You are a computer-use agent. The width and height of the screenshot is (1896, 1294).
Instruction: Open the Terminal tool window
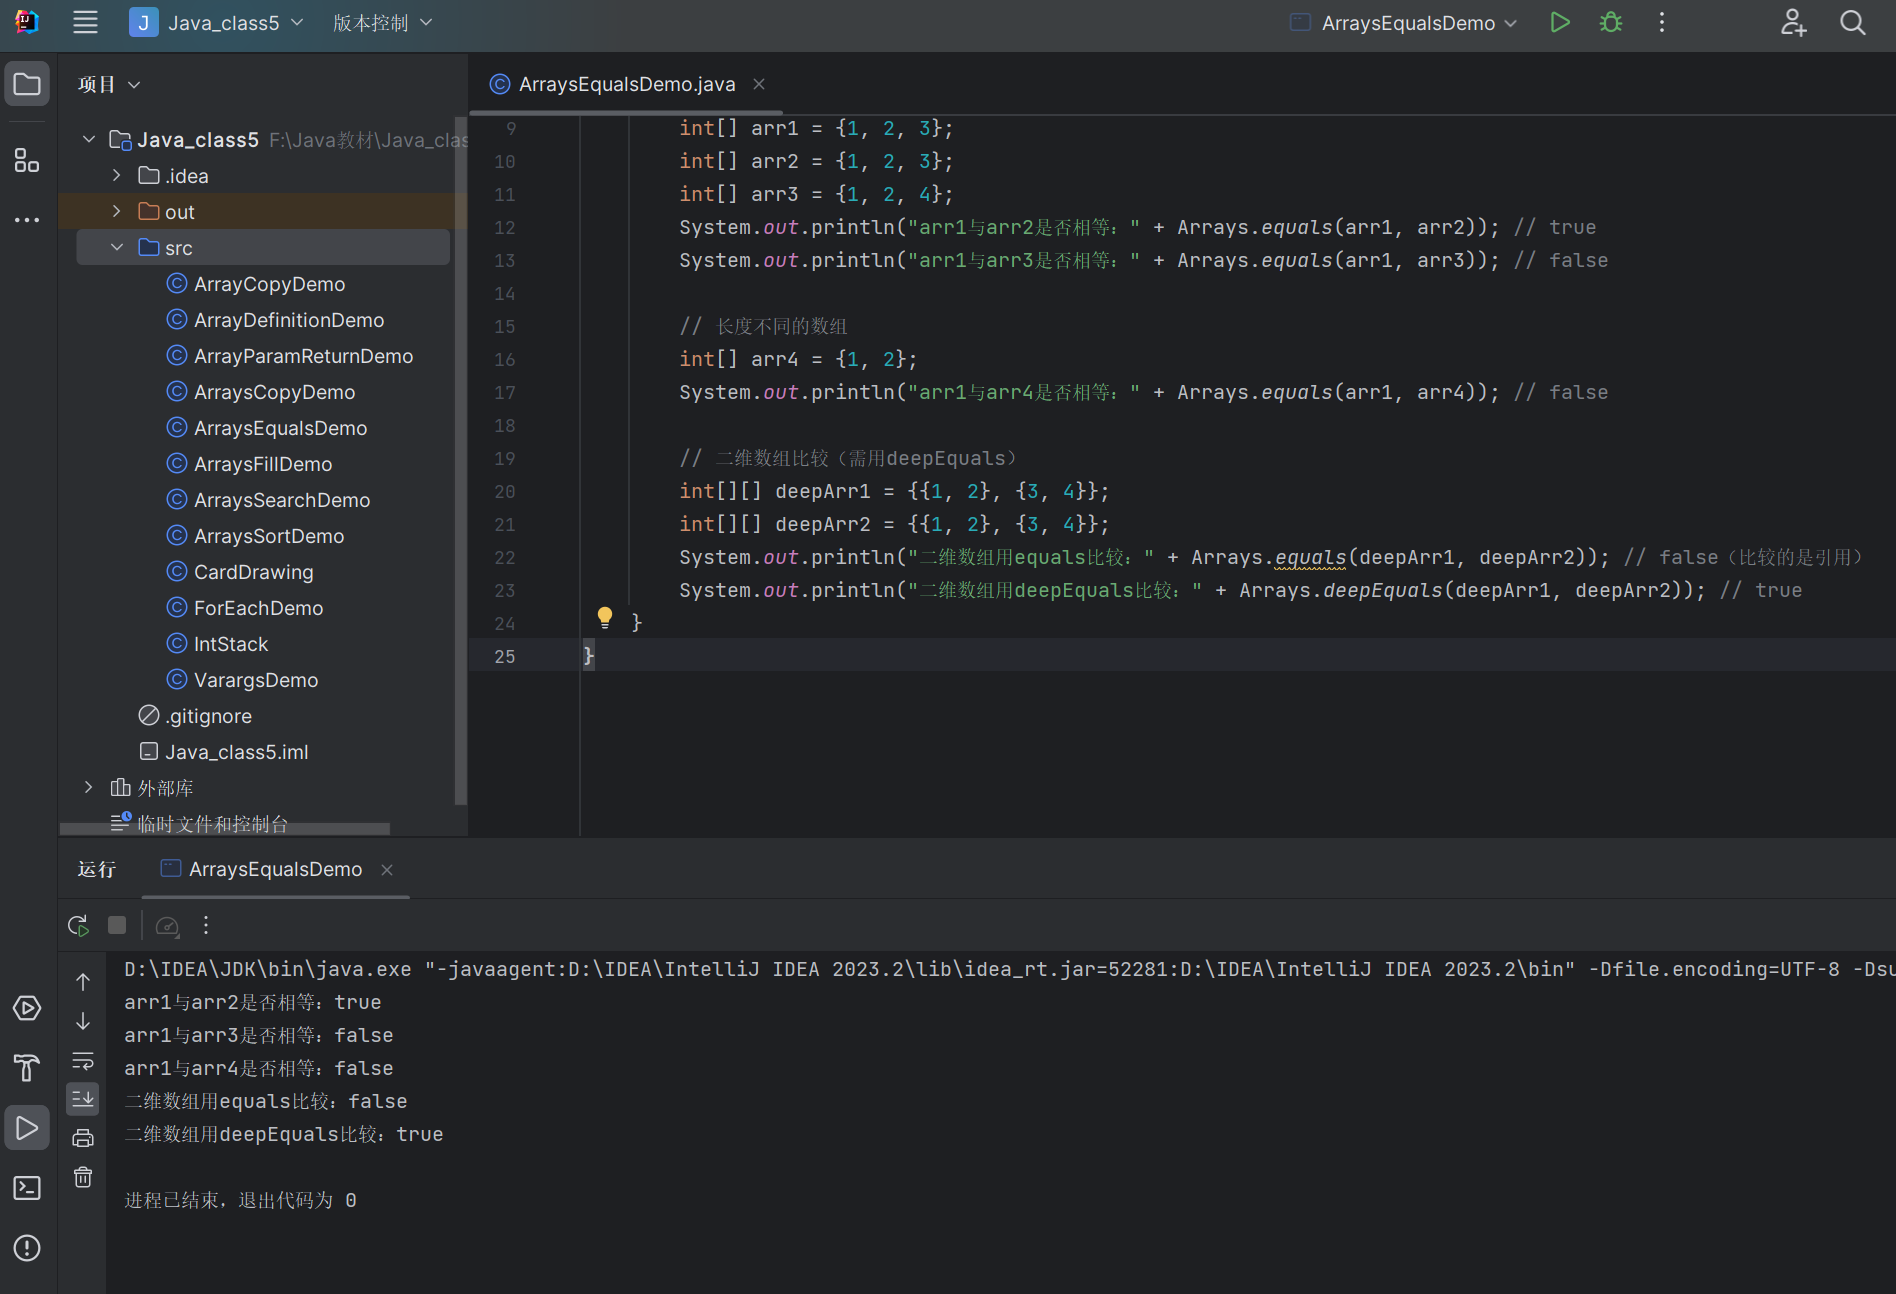[27, 1188]
